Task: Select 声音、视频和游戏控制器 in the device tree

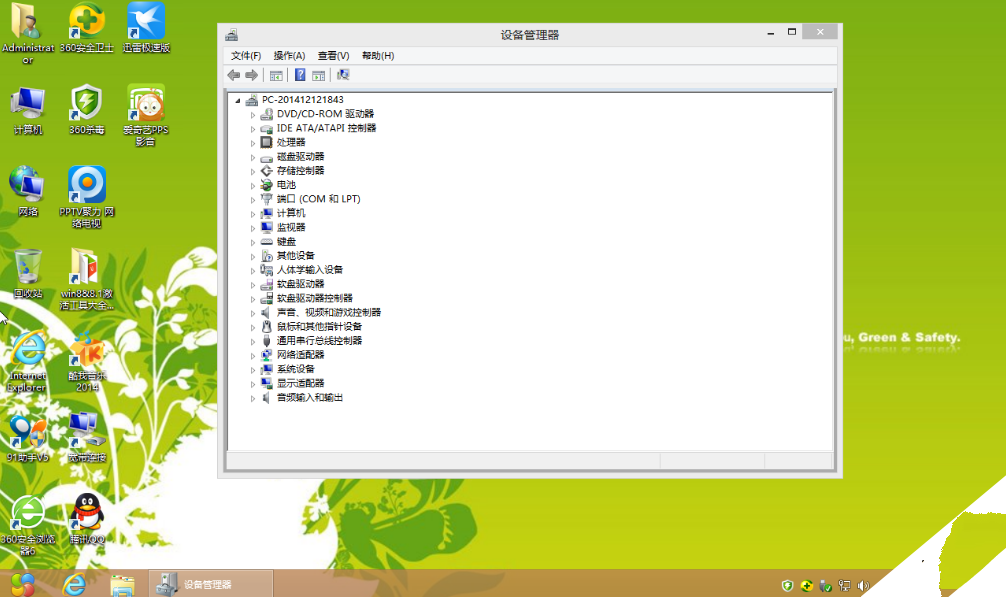Action: coord(328,313)
